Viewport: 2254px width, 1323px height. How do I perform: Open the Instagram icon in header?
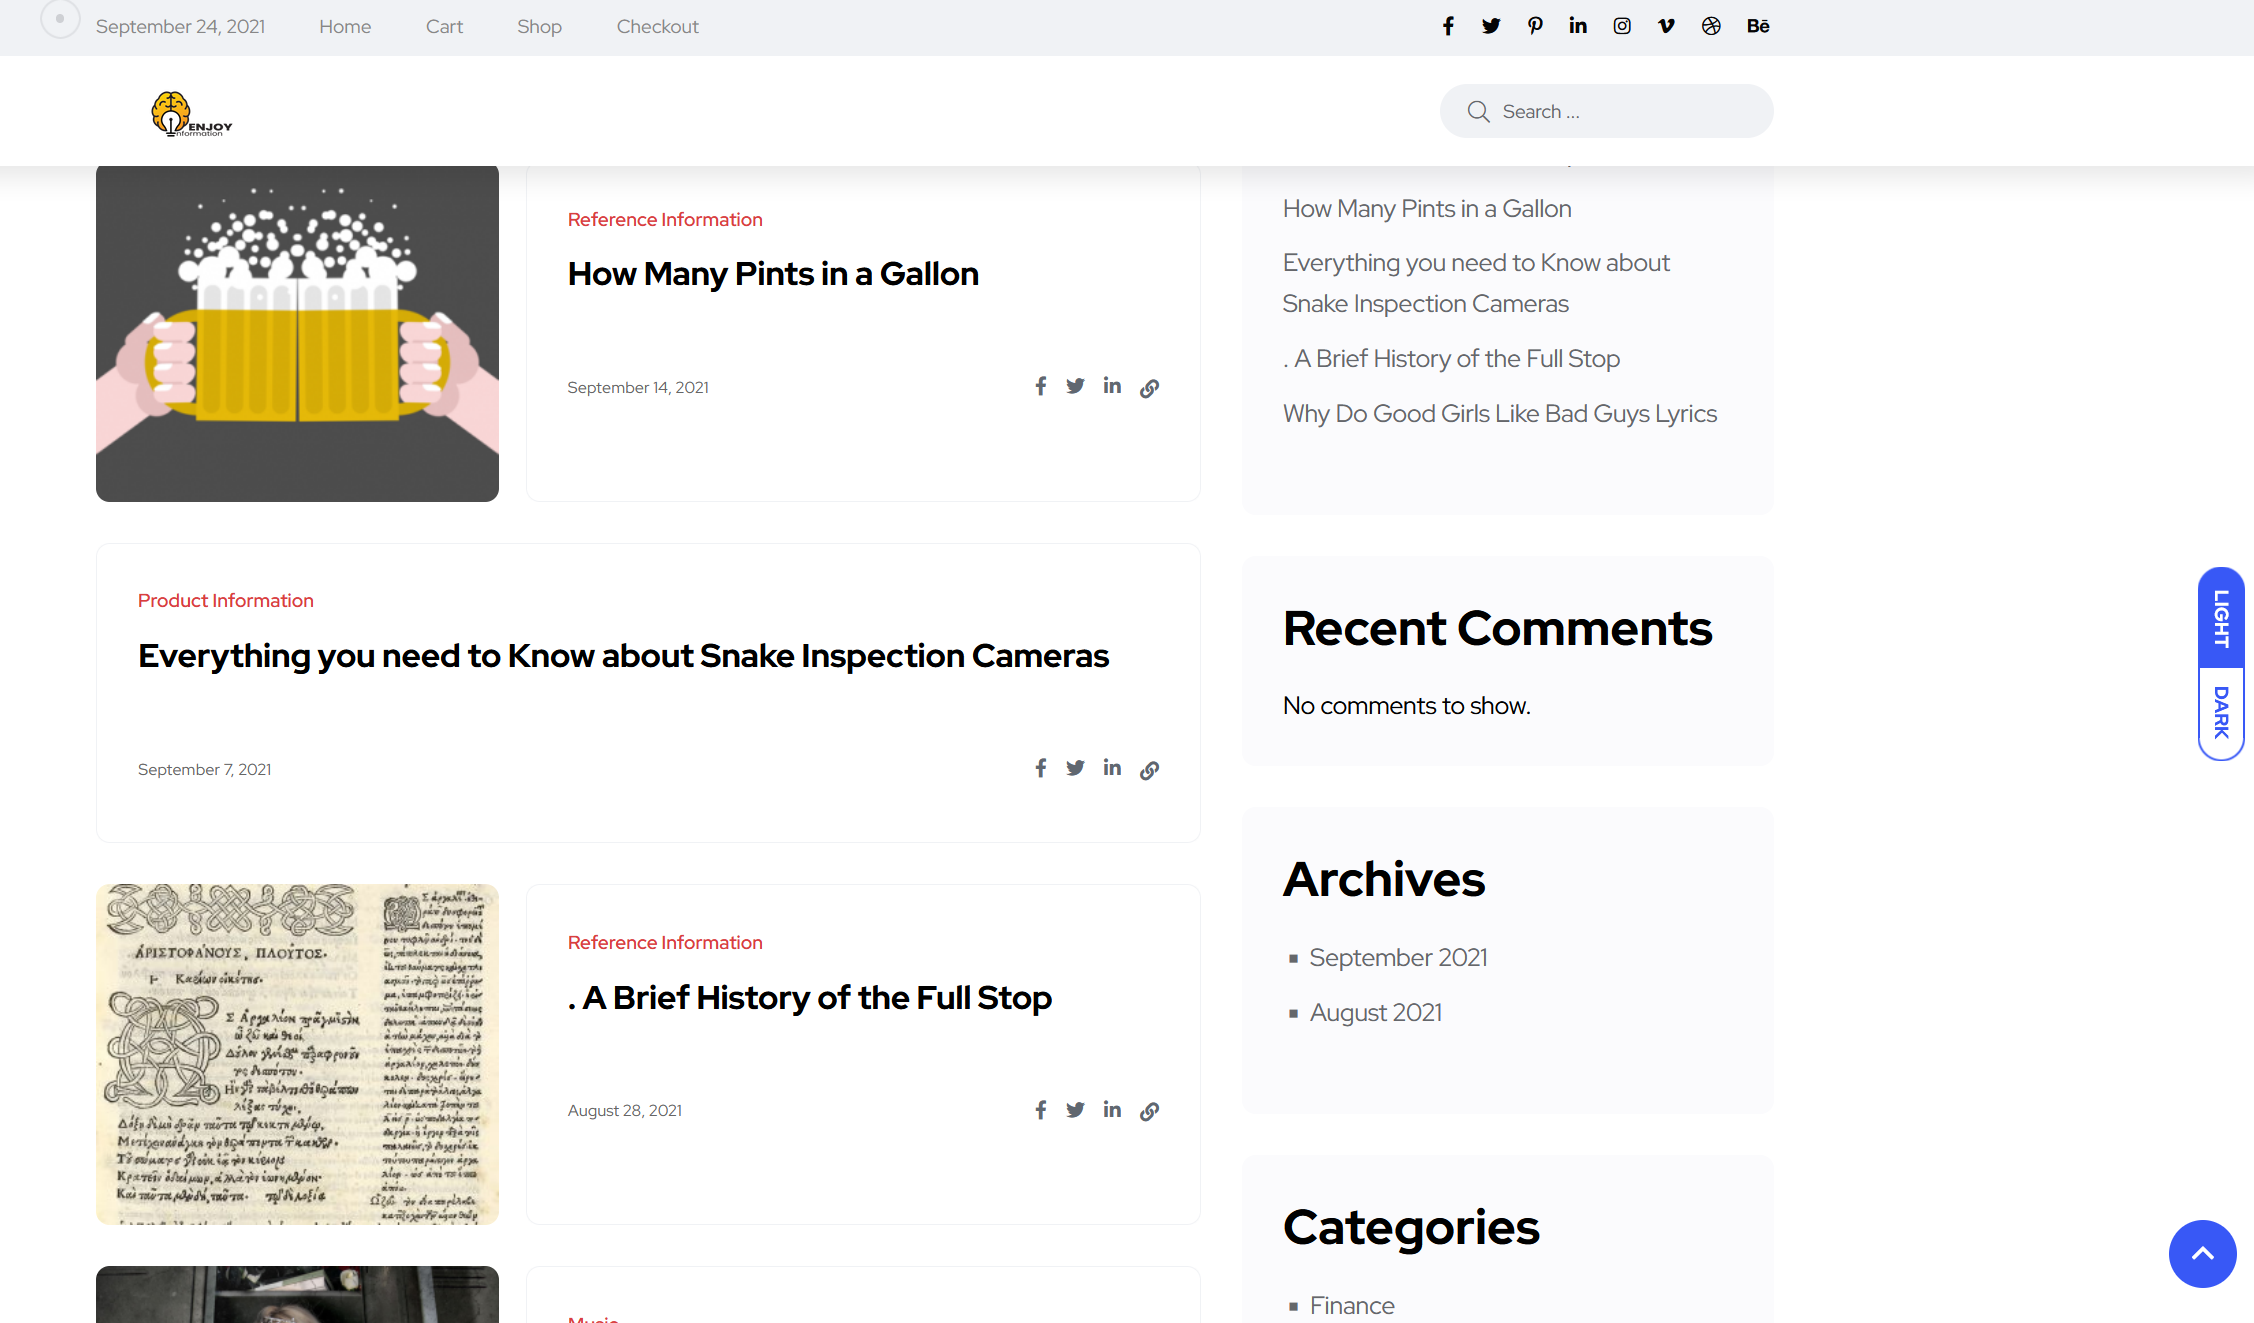pos(1622,26)
